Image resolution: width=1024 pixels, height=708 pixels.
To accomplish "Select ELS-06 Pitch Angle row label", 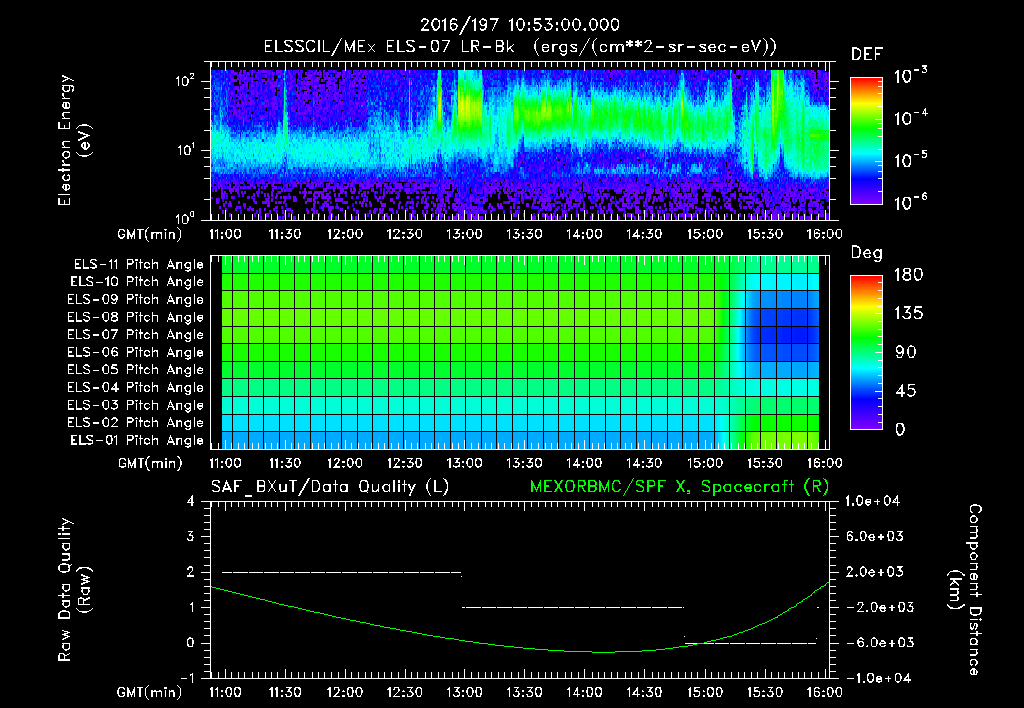I will pos(135,352).
